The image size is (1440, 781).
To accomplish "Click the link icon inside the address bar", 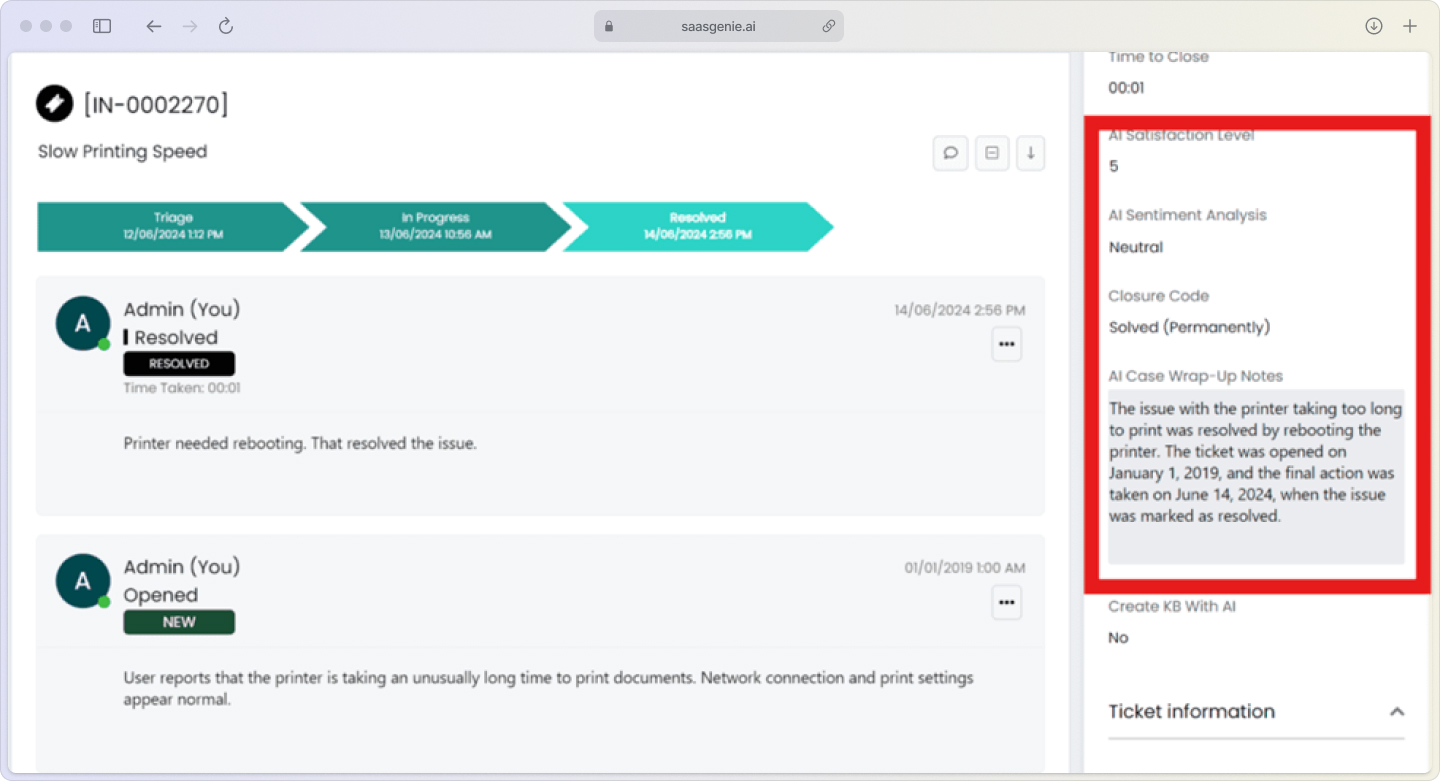I will point(829,26).
